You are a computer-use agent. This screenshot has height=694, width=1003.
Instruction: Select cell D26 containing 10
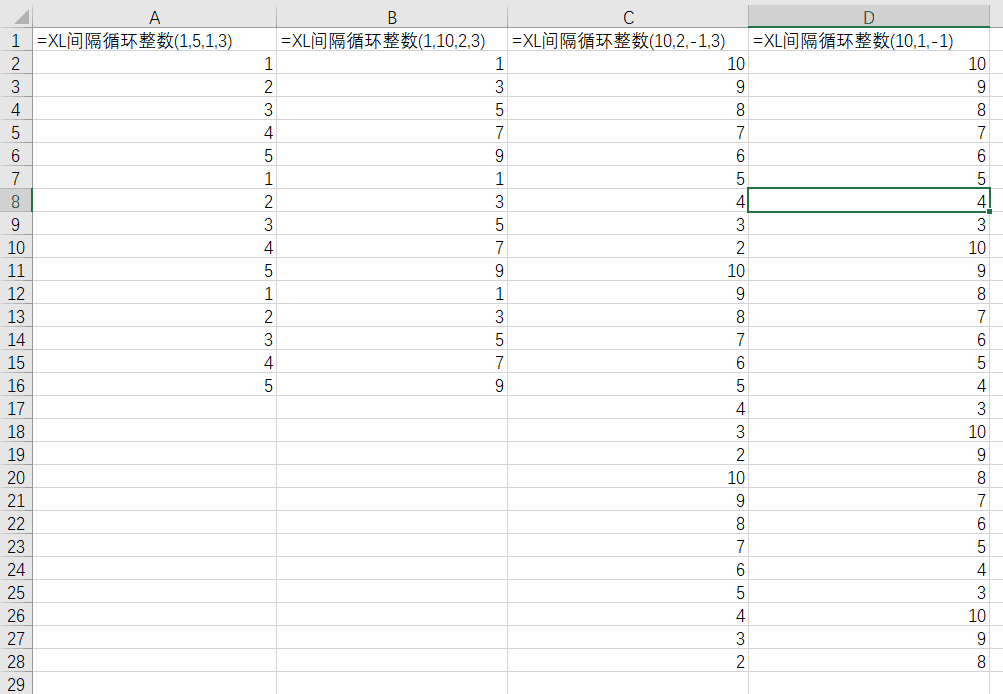pos(869,615)
